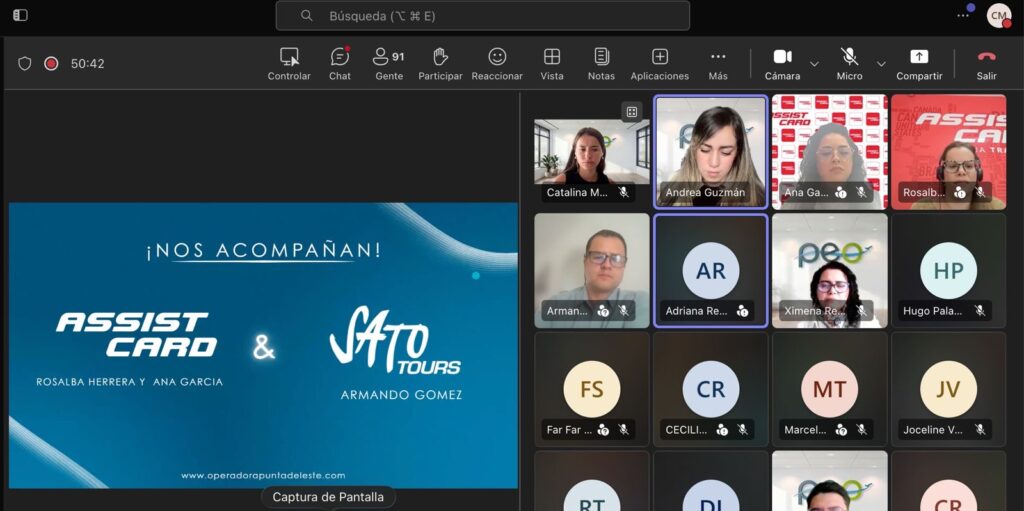Unmute the Micro microphone
Screen dimensions: 1024x511
(850, 64)
